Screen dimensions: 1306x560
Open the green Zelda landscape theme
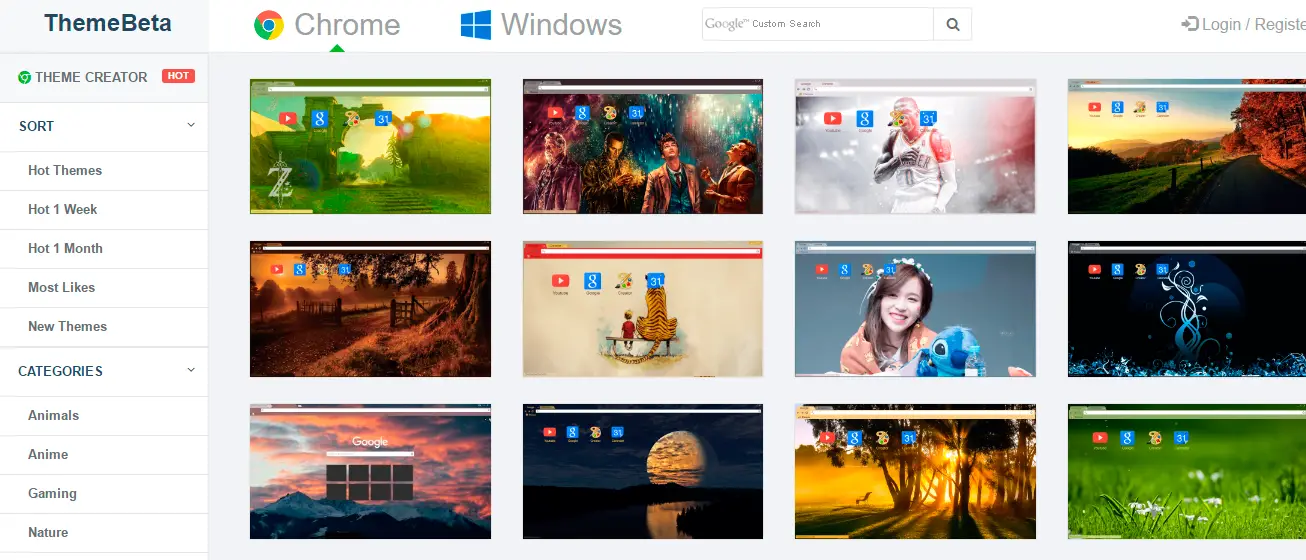[x=370, y=147]
